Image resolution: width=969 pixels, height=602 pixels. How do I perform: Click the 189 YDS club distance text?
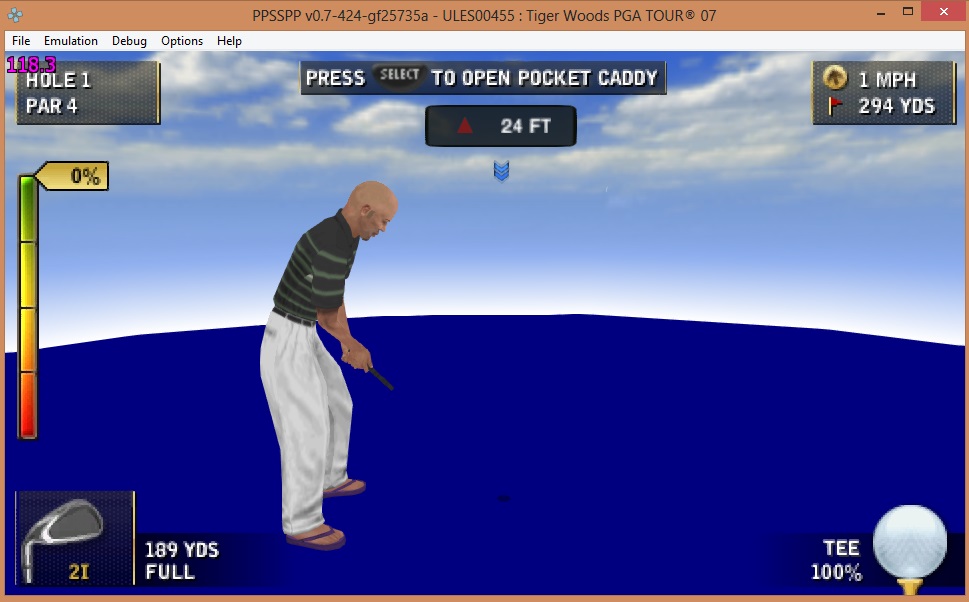pyautogui.click(x=182, y=550)
